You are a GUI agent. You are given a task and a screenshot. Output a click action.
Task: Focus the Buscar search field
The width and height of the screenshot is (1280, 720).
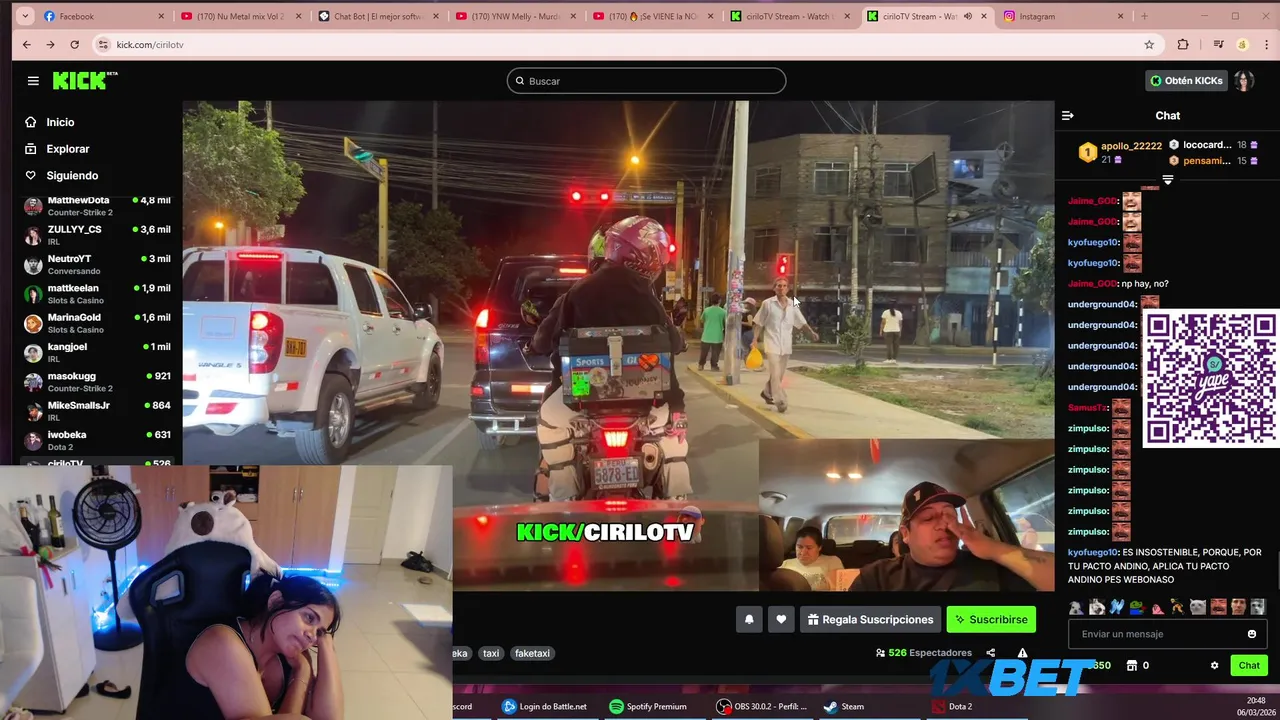646,81
